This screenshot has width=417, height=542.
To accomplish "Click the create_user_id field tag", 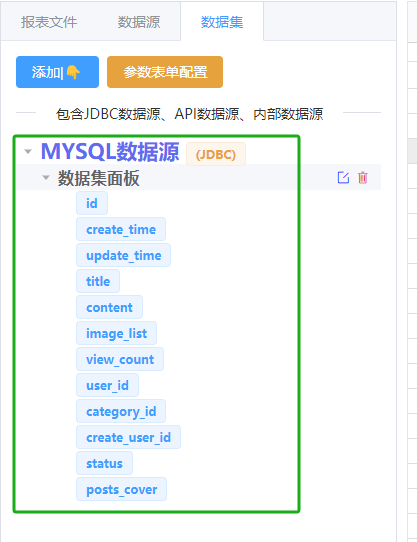I will [129, 437].
